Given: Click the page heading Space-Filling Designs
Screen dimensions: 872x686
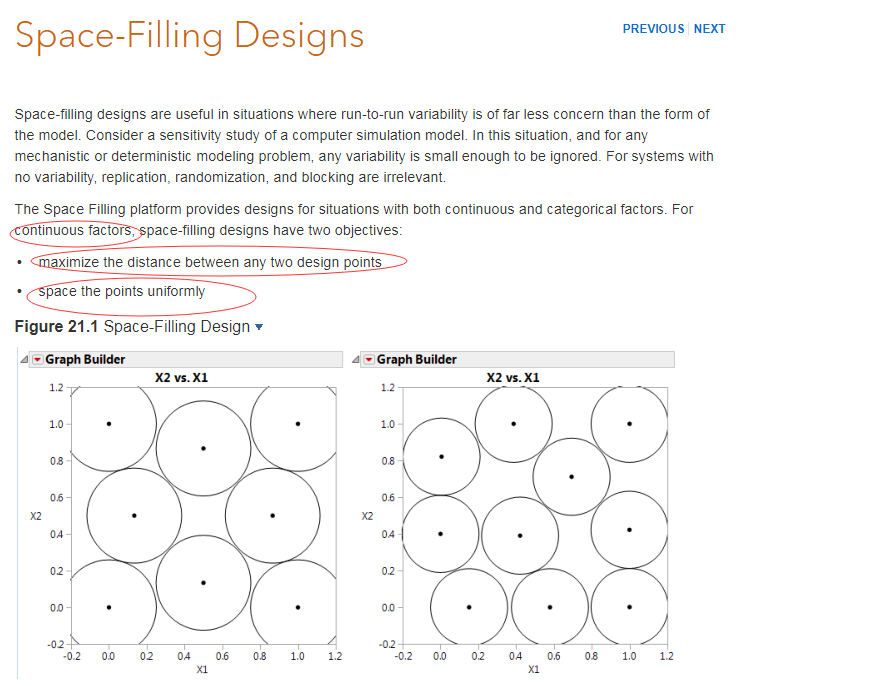Looking at the screenshot, I should pyautogui.click(x=190, y=36).
